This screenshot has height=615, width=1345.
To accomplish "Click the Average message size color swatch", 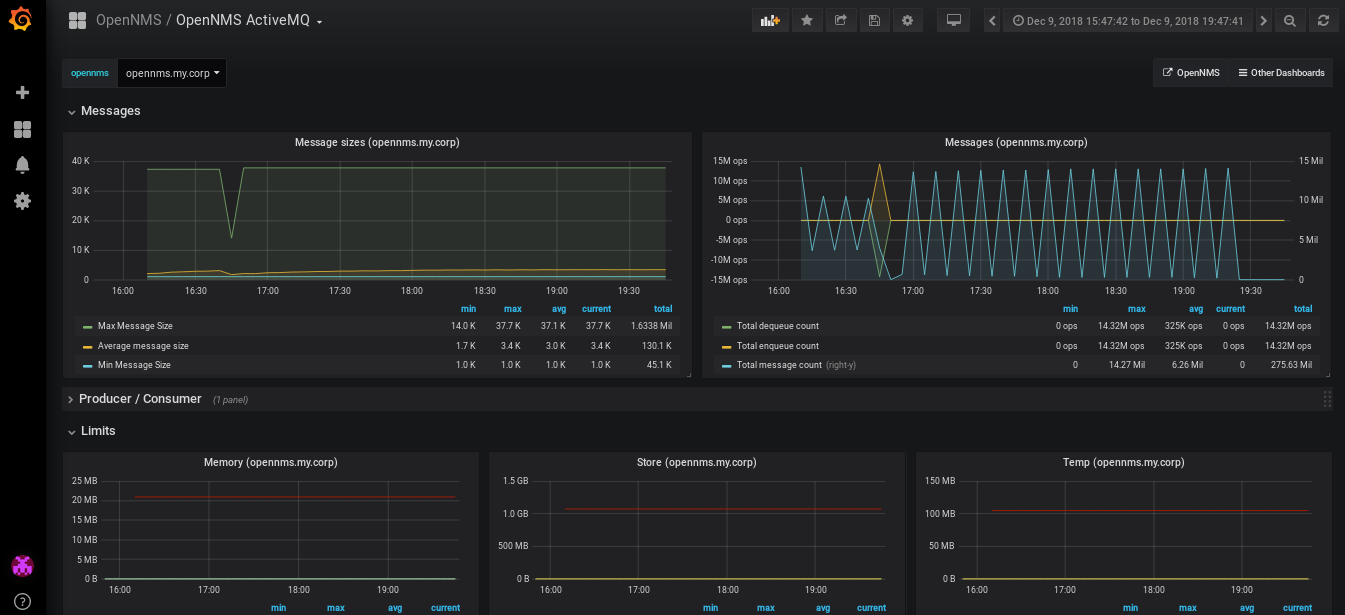I will pyautogui.click(x=88, y=346).
